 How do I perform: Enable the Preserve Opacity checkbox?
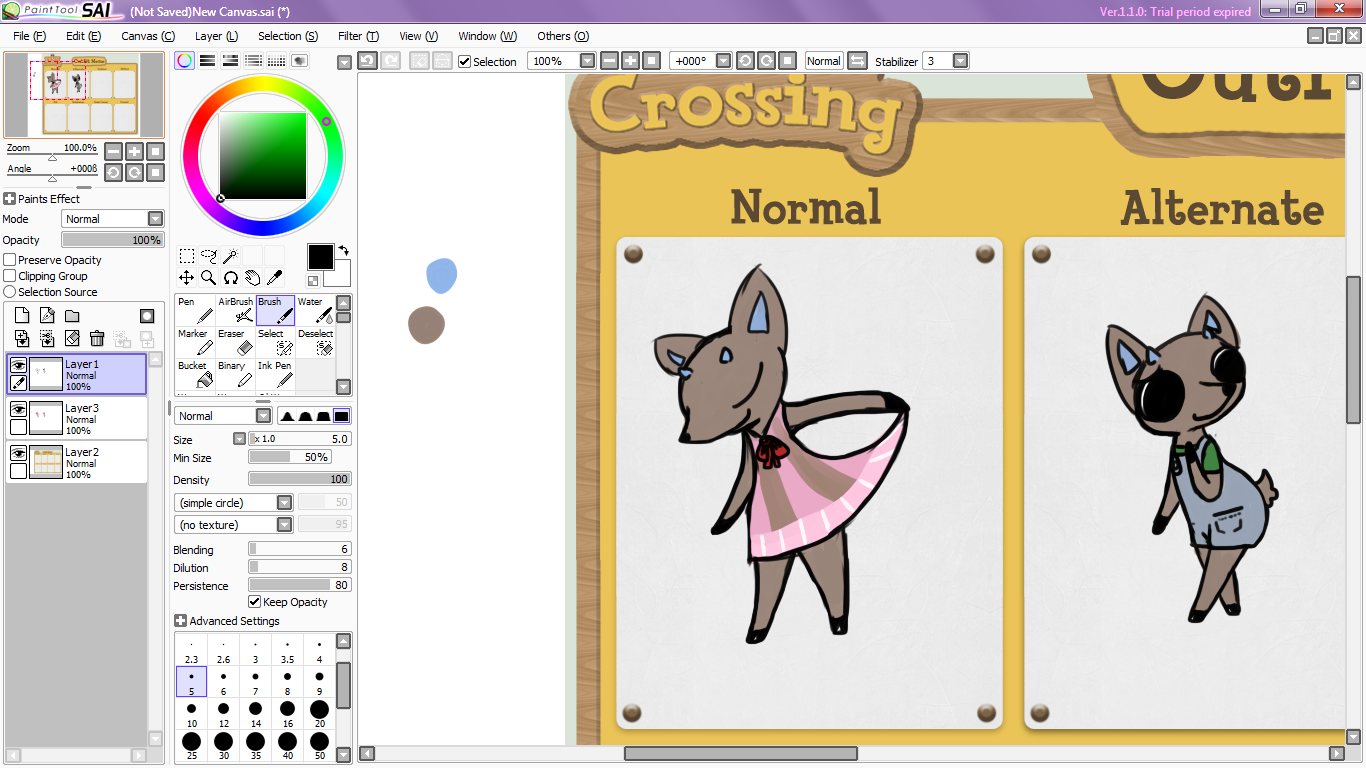tap(10, 260)
